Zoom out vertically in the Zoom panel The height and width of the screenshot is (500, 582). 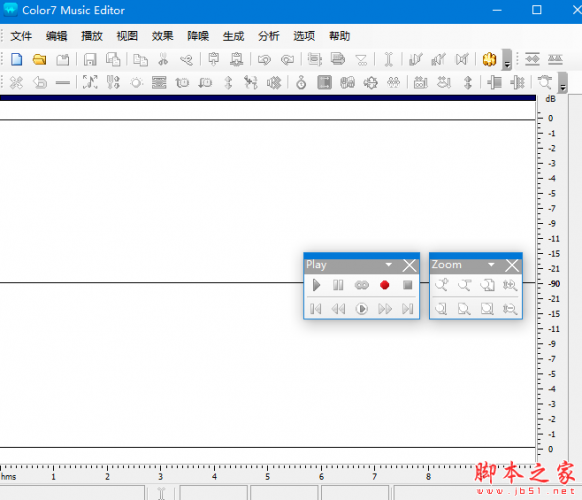click(x=510, y=309)
